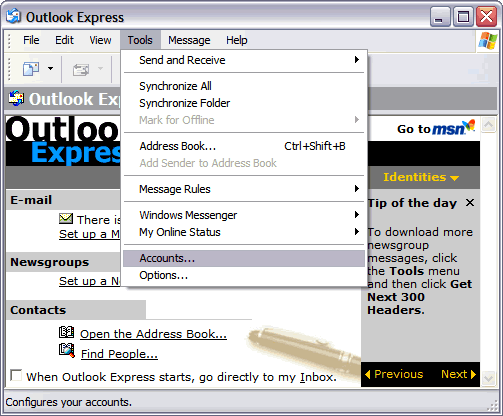Click the Newsgroups section header
The image size is (503, 416).
[63, 262]
